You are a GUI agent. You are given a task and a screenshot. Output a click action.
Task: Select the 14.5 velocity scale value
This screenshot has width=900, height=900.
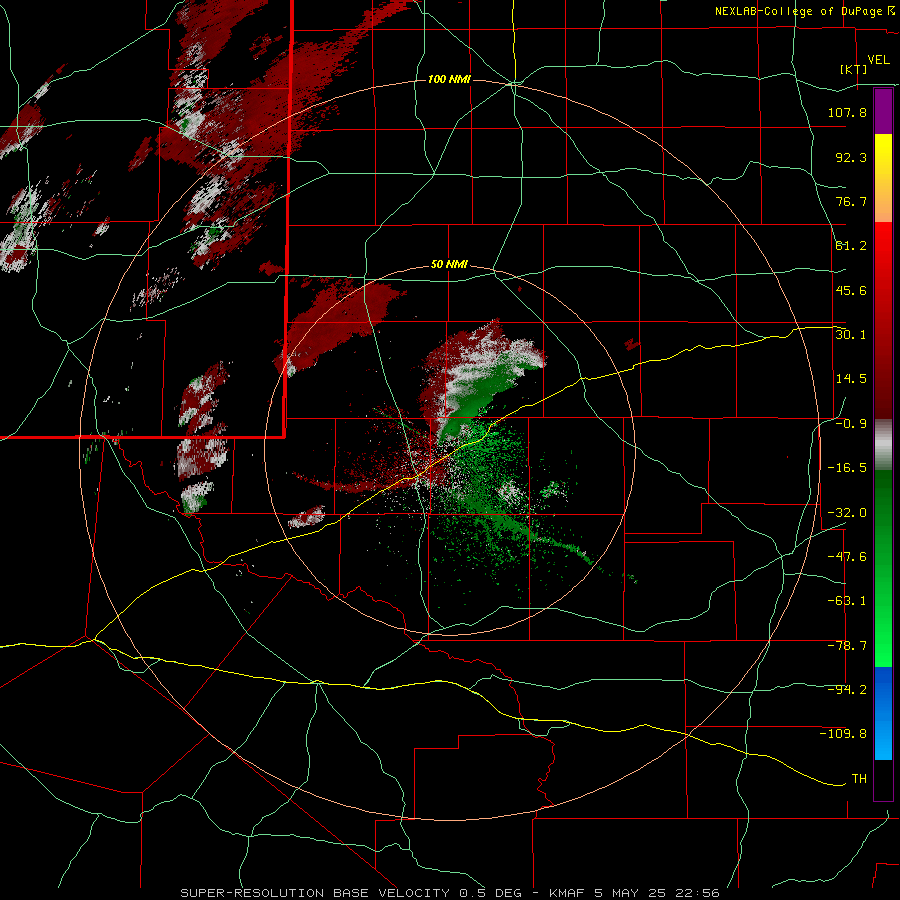(x=851, y=379)
